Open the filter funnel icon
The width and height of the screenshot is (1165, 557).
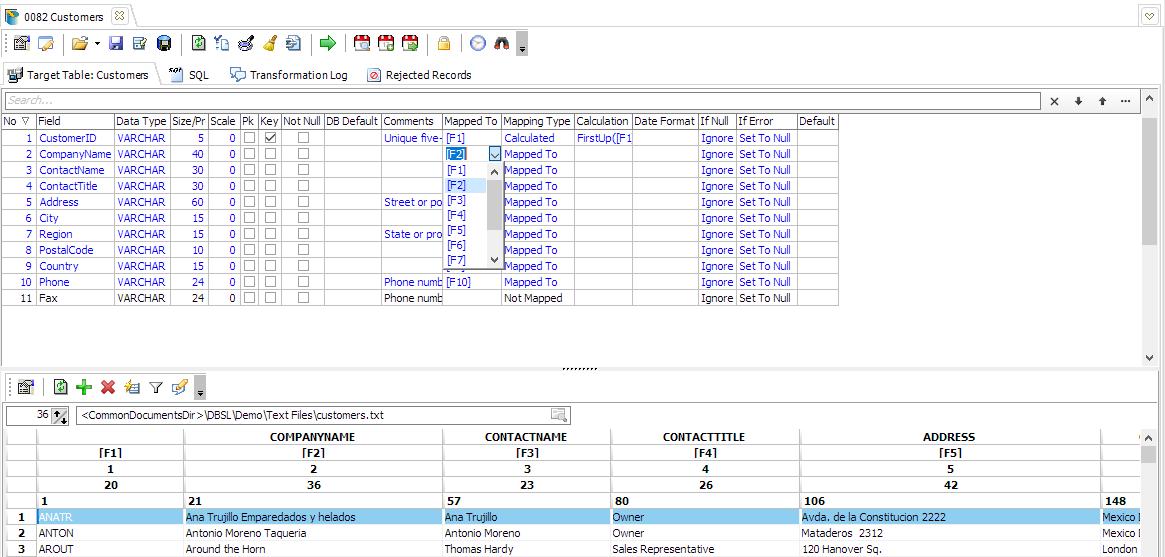pyautogui.click(x=155, y=387)
